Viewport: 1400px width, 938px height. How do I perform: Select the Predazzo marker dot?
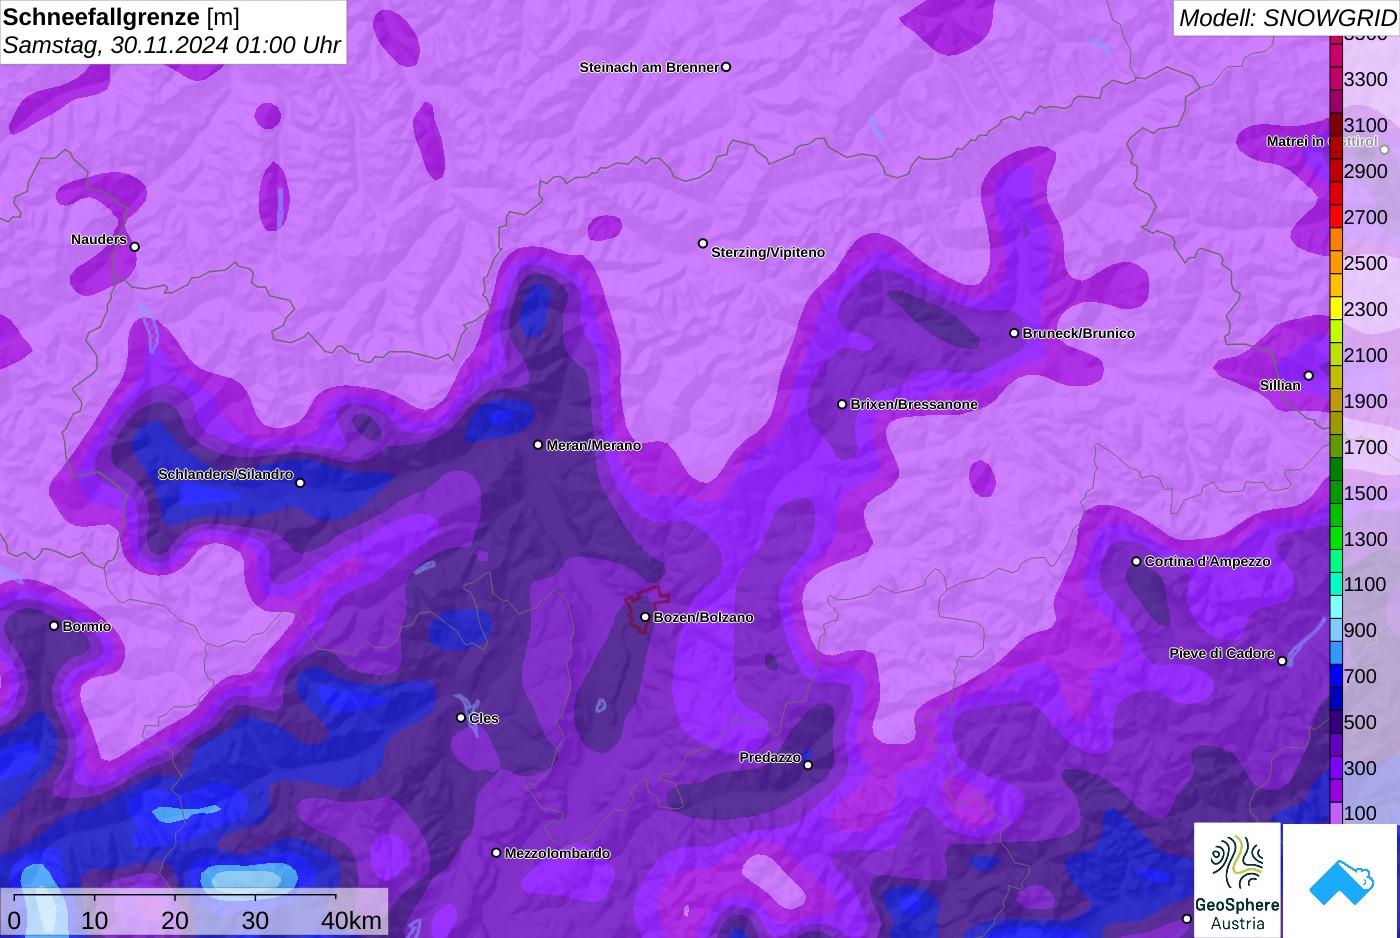coord(808,765)
